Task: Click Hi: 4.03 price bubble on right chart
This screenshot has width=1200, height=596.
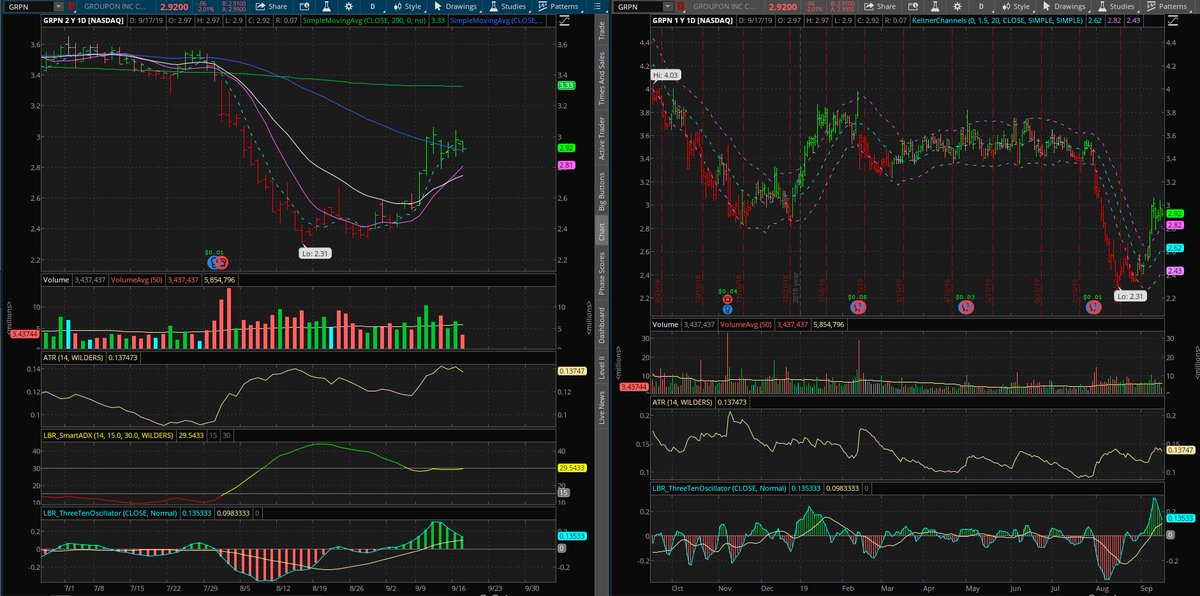Action: 664,74
